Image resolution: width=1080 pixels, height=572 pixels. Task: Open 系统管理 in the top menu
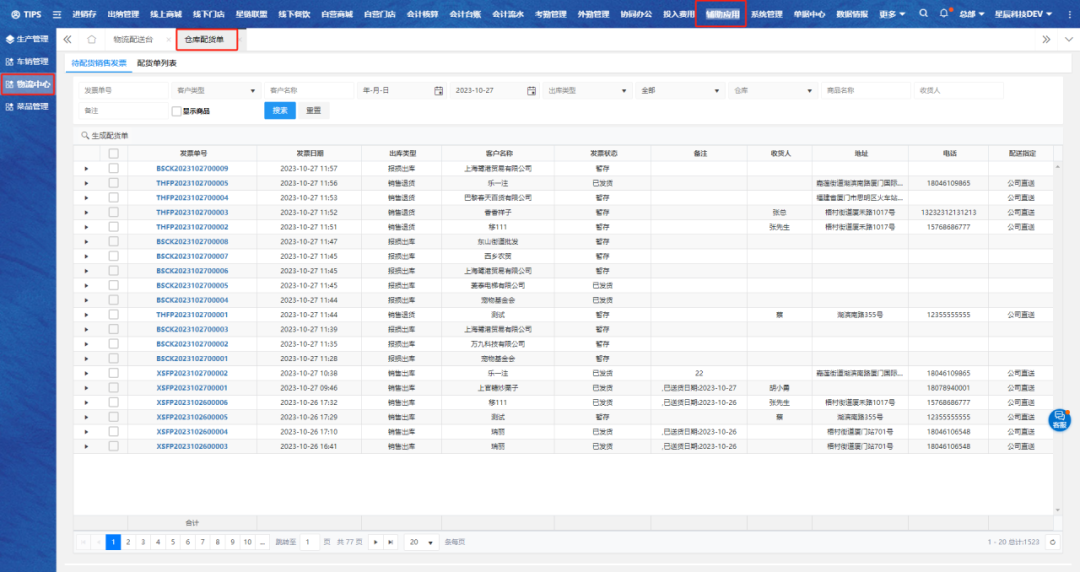pyautogui.click(x=767, y=14)
